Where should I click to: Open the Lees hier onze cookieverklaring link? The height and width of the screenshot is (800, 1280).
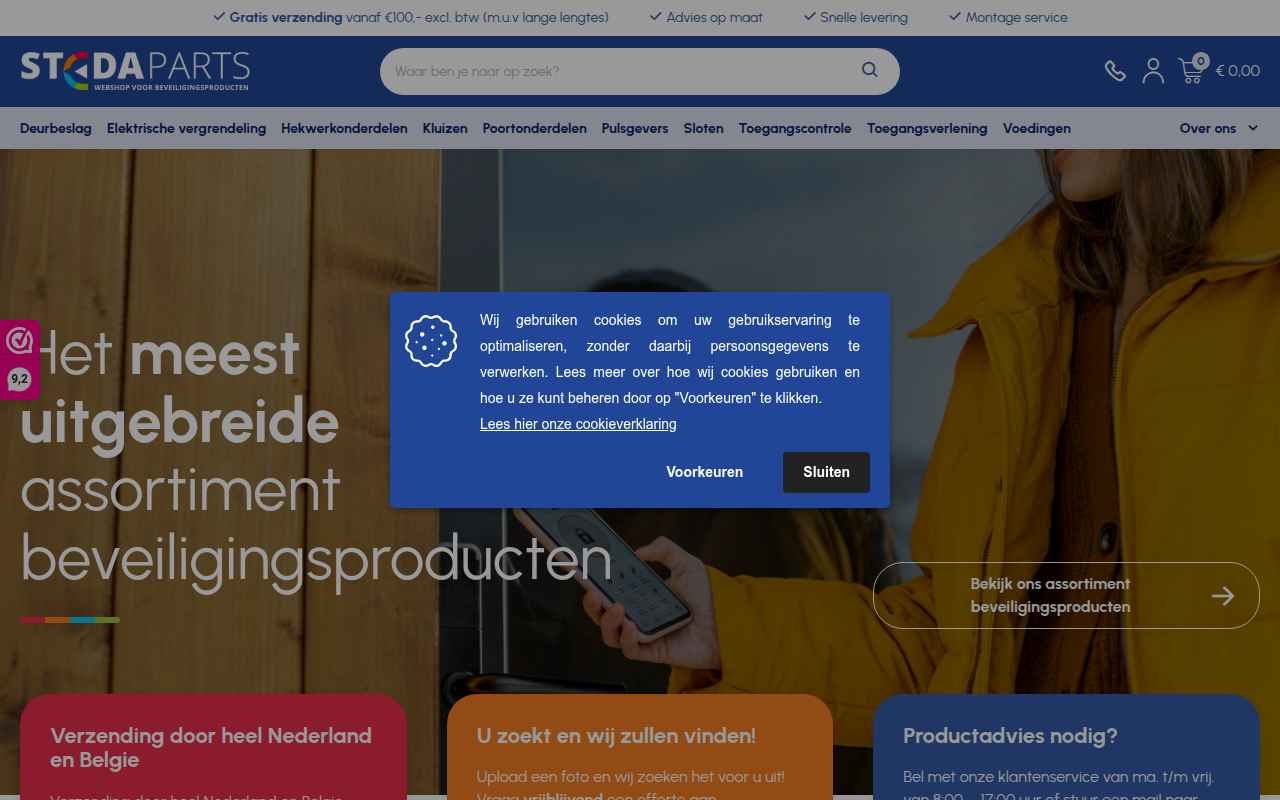coord(578,424)
